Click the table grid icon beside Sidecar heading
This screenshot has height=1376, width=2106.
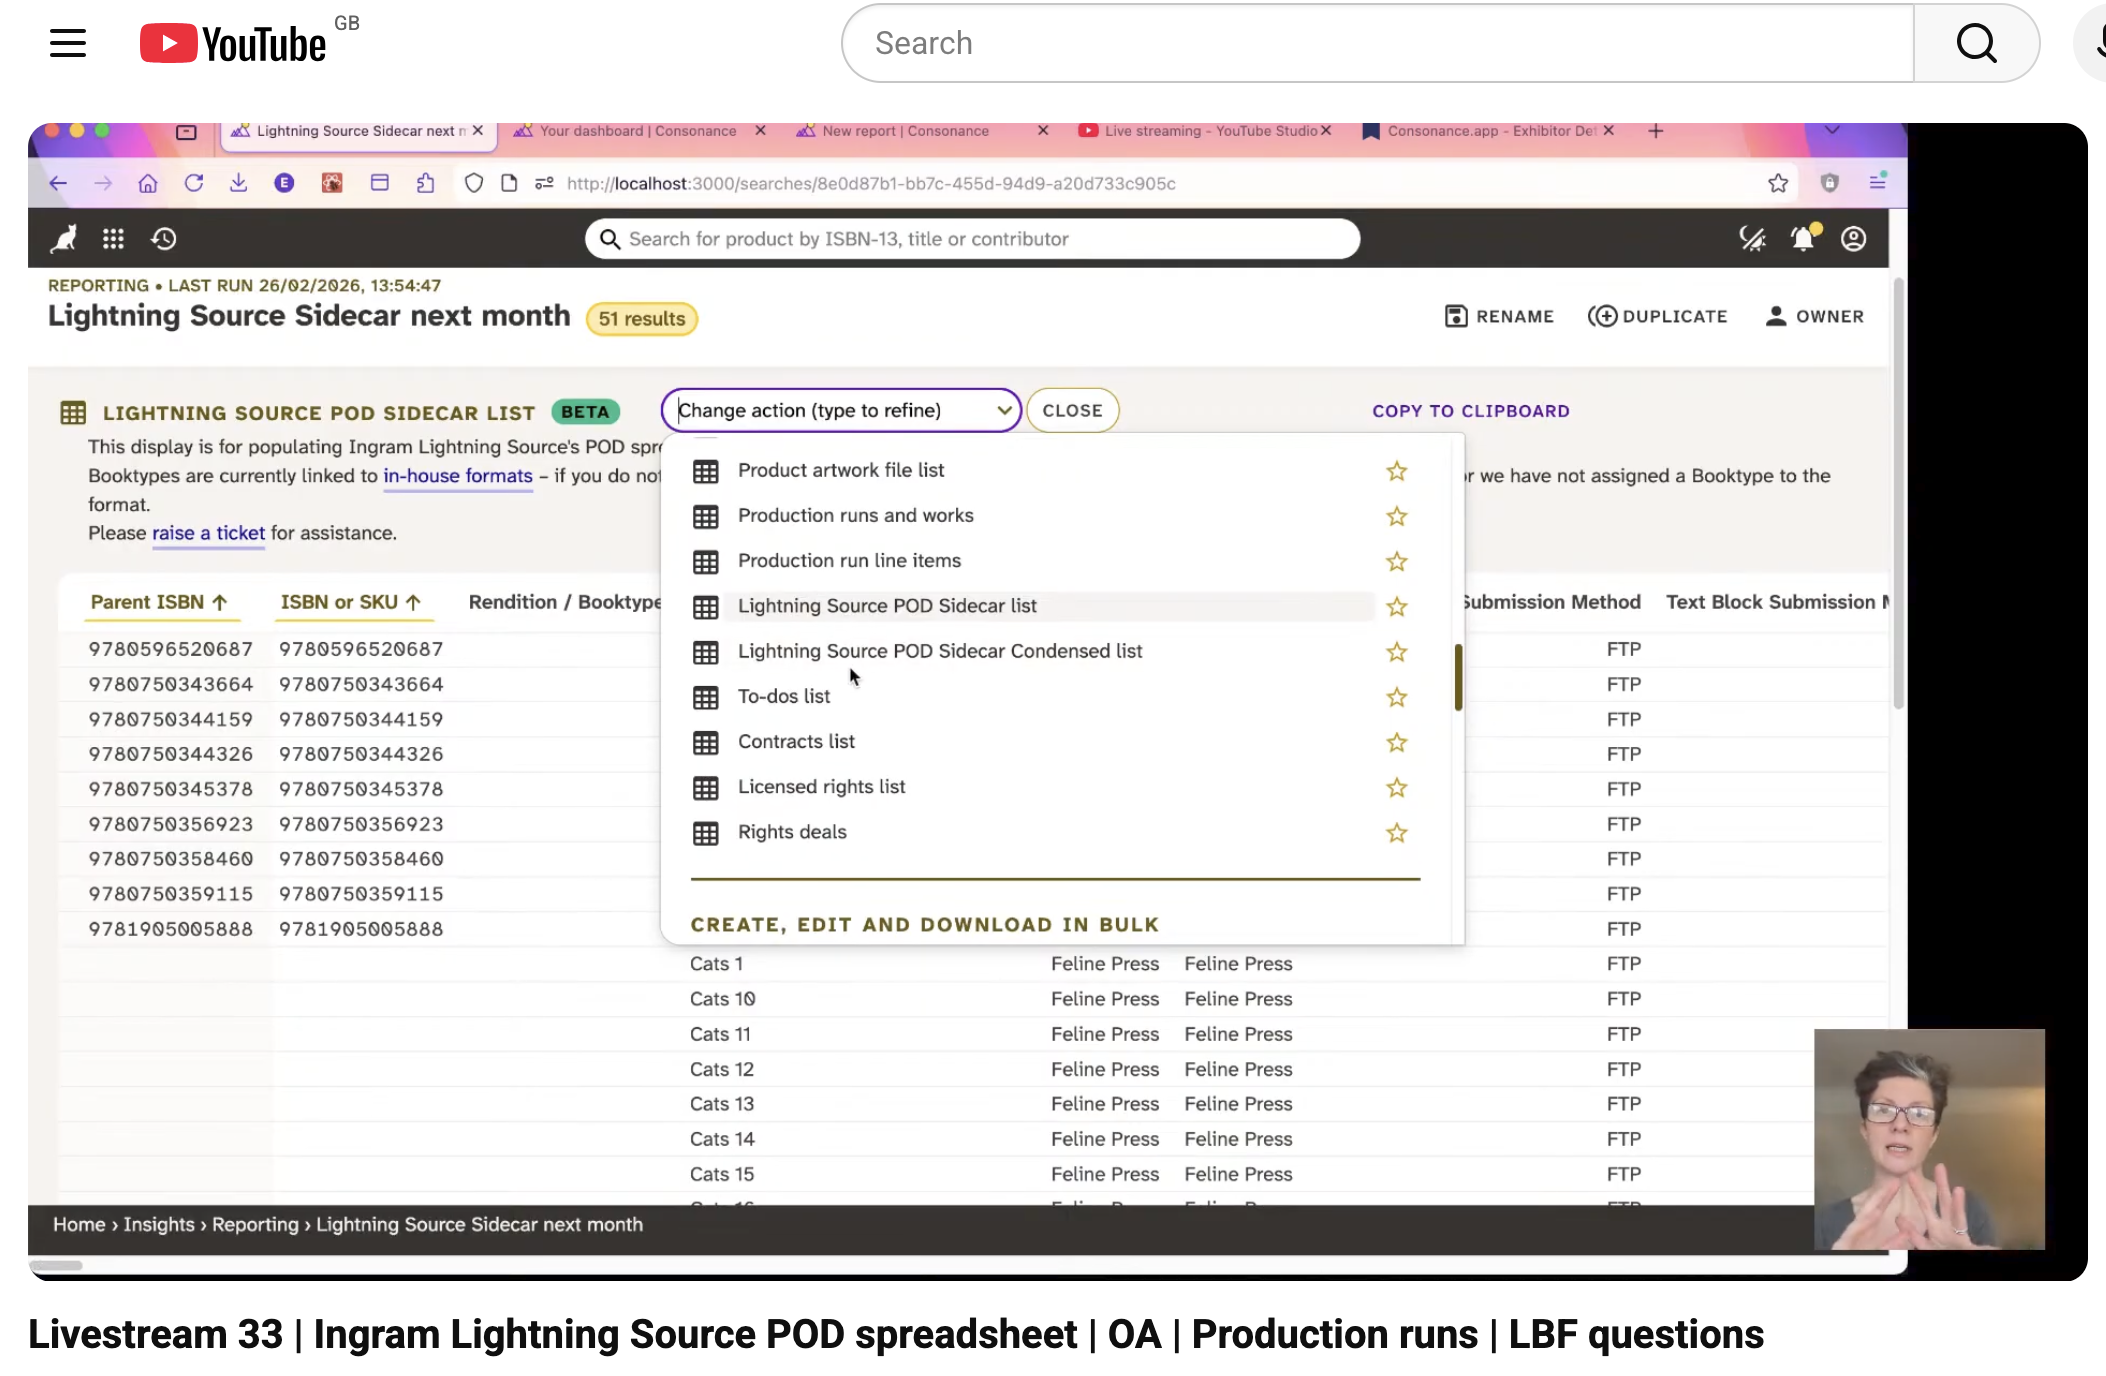click(73, 413)
